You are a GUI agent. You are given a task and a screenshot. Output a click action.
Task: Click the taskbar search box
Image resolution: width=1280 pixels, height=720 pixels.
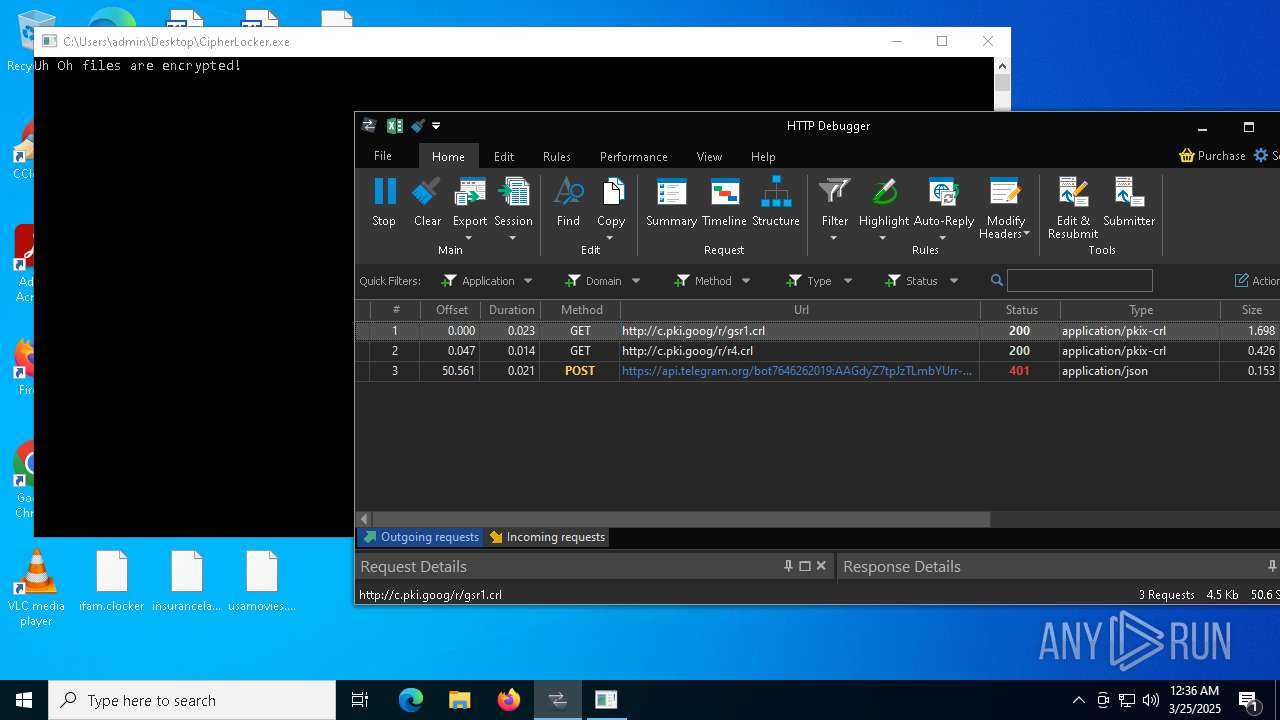click(x=192, y=700)
